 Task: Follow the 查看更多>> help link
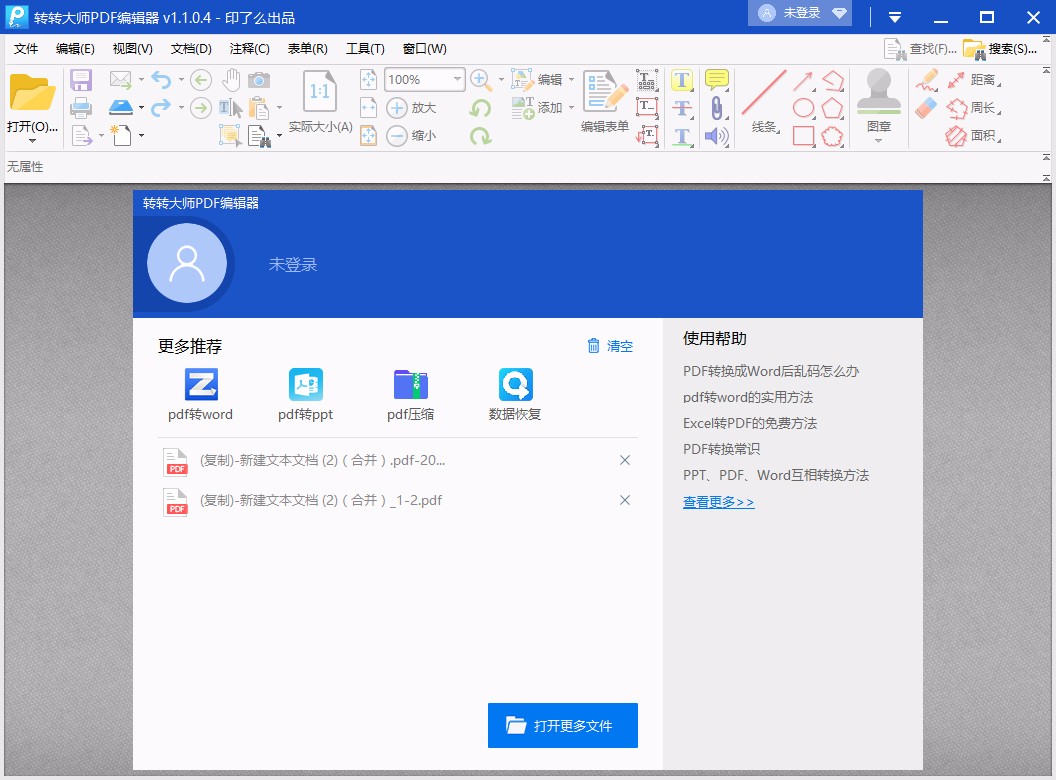coord(717,501)
